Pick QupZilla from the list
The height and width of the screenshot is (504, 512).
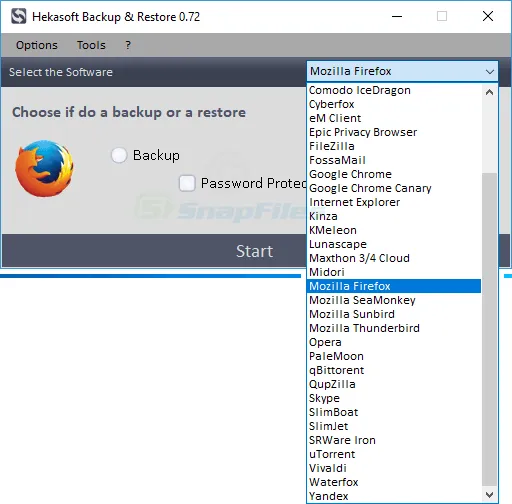(x=394, y=384)
